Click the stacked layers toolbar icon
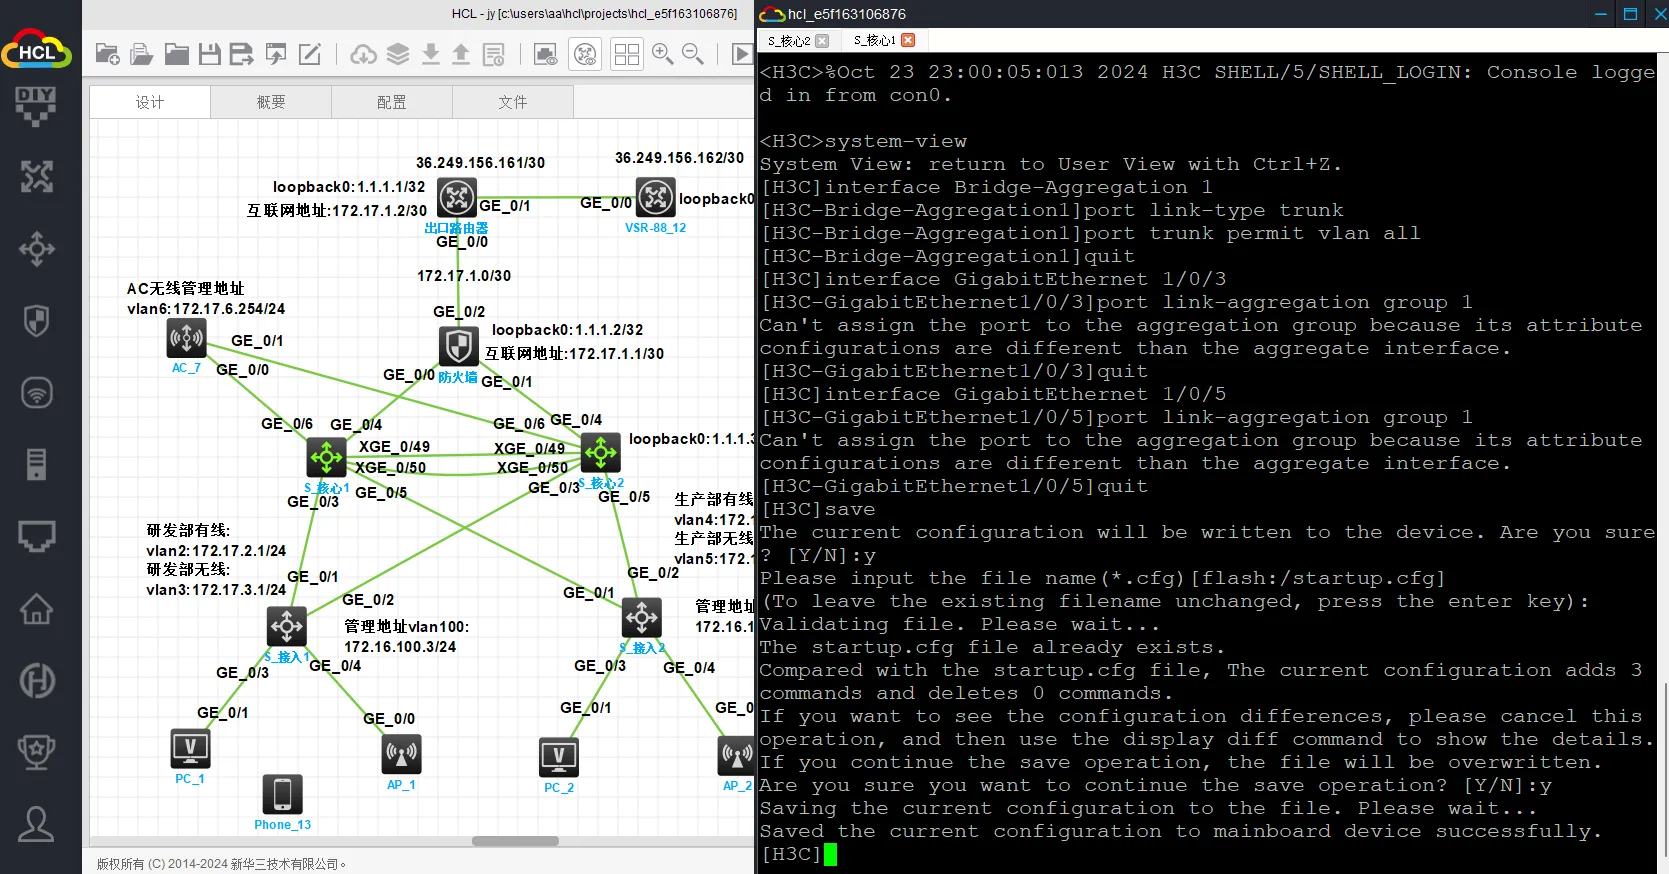 point(398,54)
